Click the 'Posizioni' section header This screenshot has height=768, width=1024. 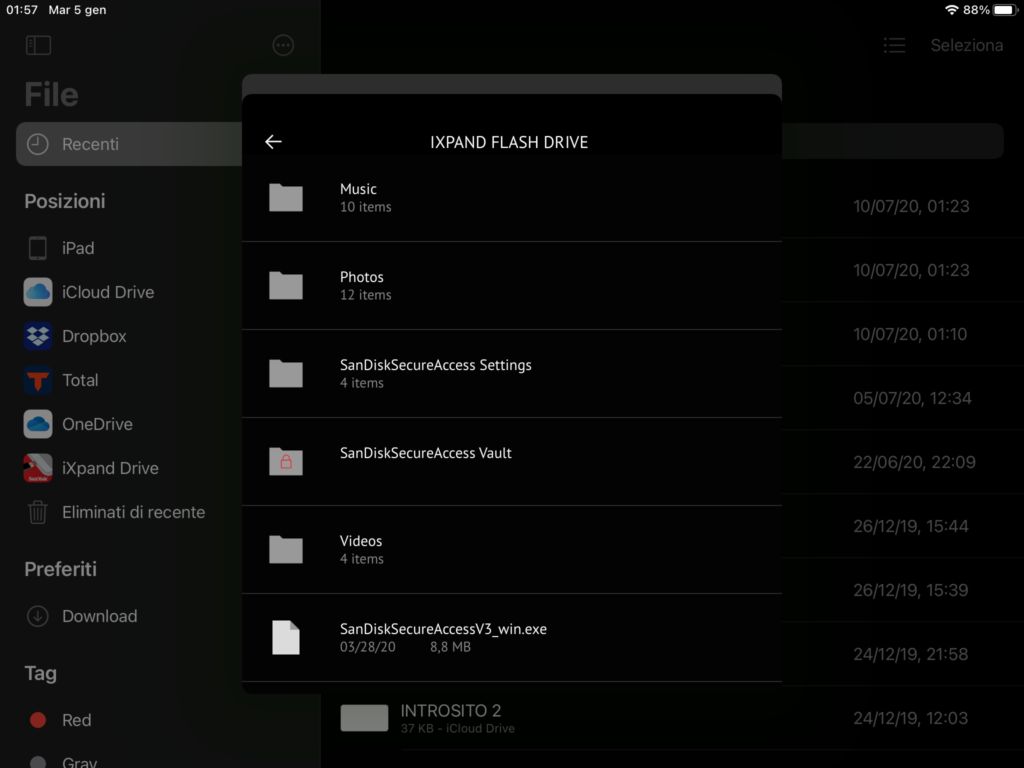[65, 201]
